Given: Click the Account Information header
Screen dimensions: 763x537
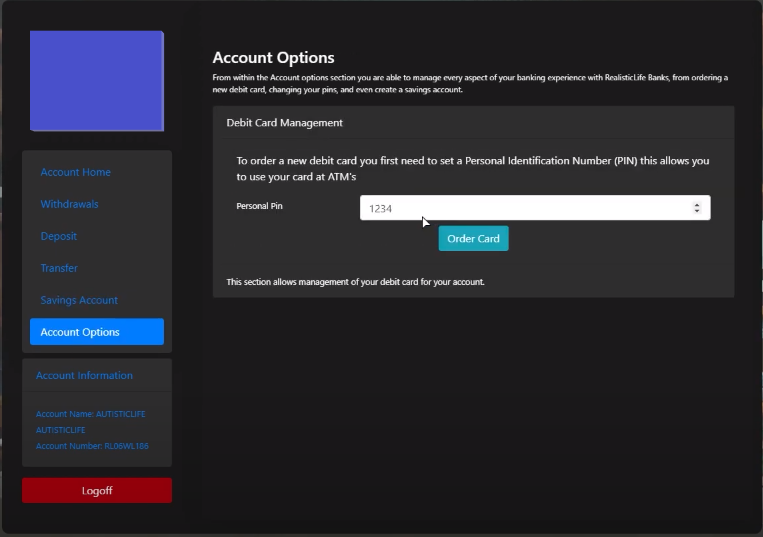Looking at the screenshot, I should (x=84, y=376).
